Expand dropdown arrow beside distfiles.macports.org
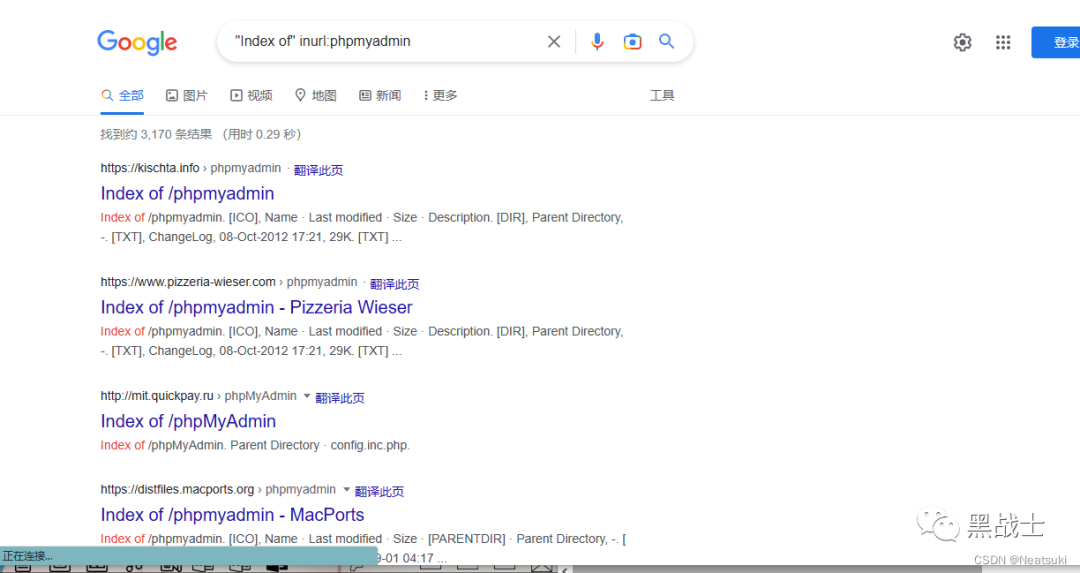The width and height of the screenshot is (1080, 573). [x=346, y=489]
